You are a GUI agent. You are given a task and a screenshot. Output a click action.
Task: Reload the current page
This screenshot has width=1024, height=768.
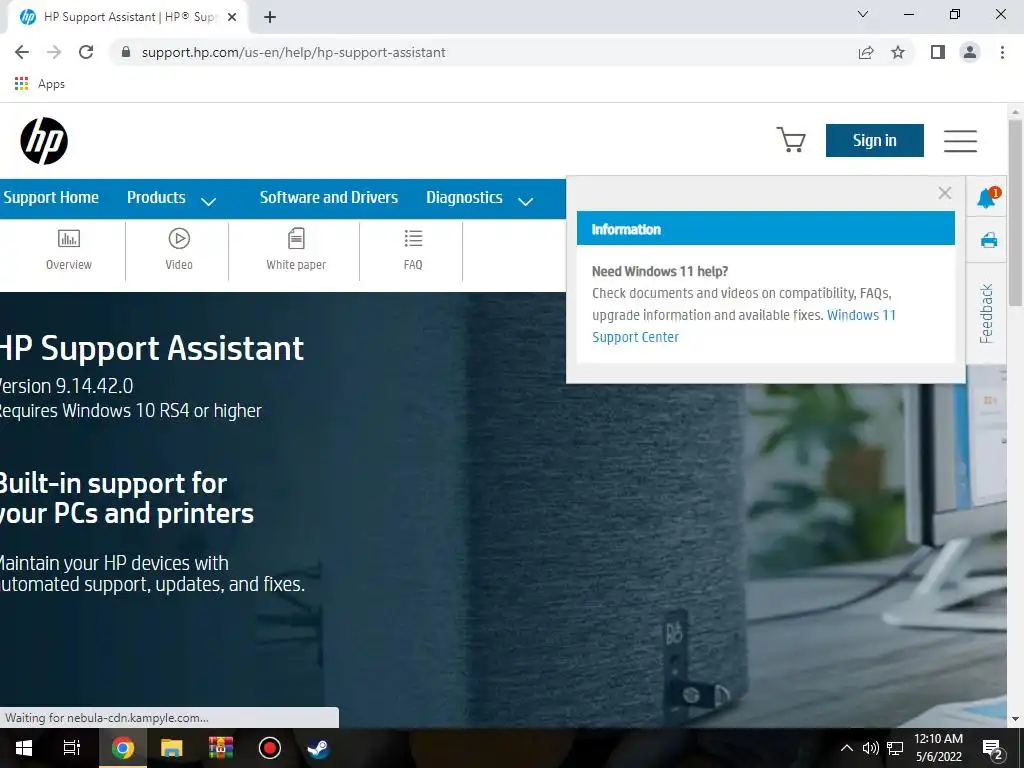point(86,52)
